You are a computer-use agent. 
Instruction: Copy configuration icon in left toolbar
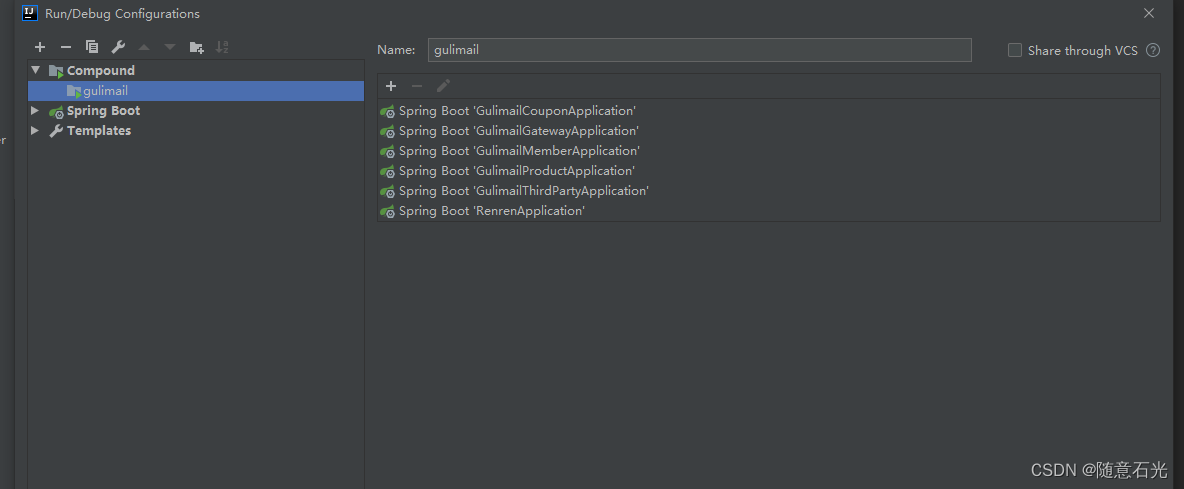92,48
